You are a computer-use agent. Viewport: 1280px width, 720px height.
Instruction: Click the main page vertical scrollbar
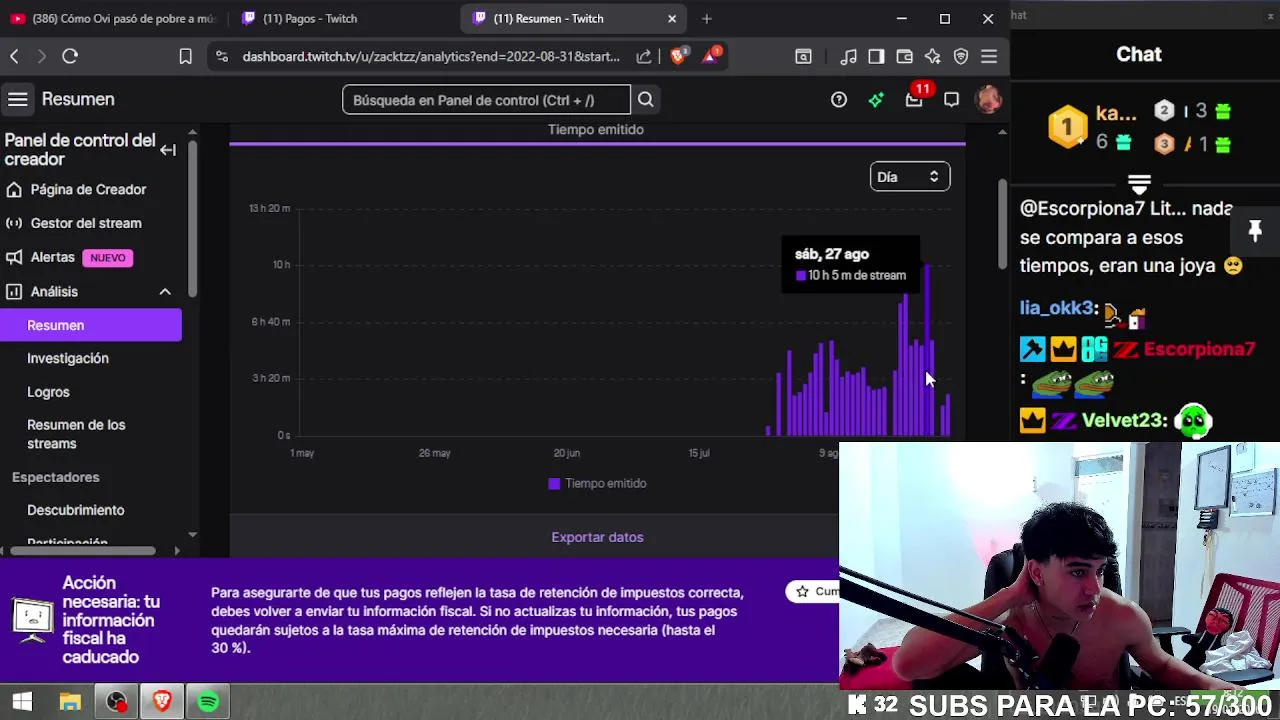click(1002, 224)
